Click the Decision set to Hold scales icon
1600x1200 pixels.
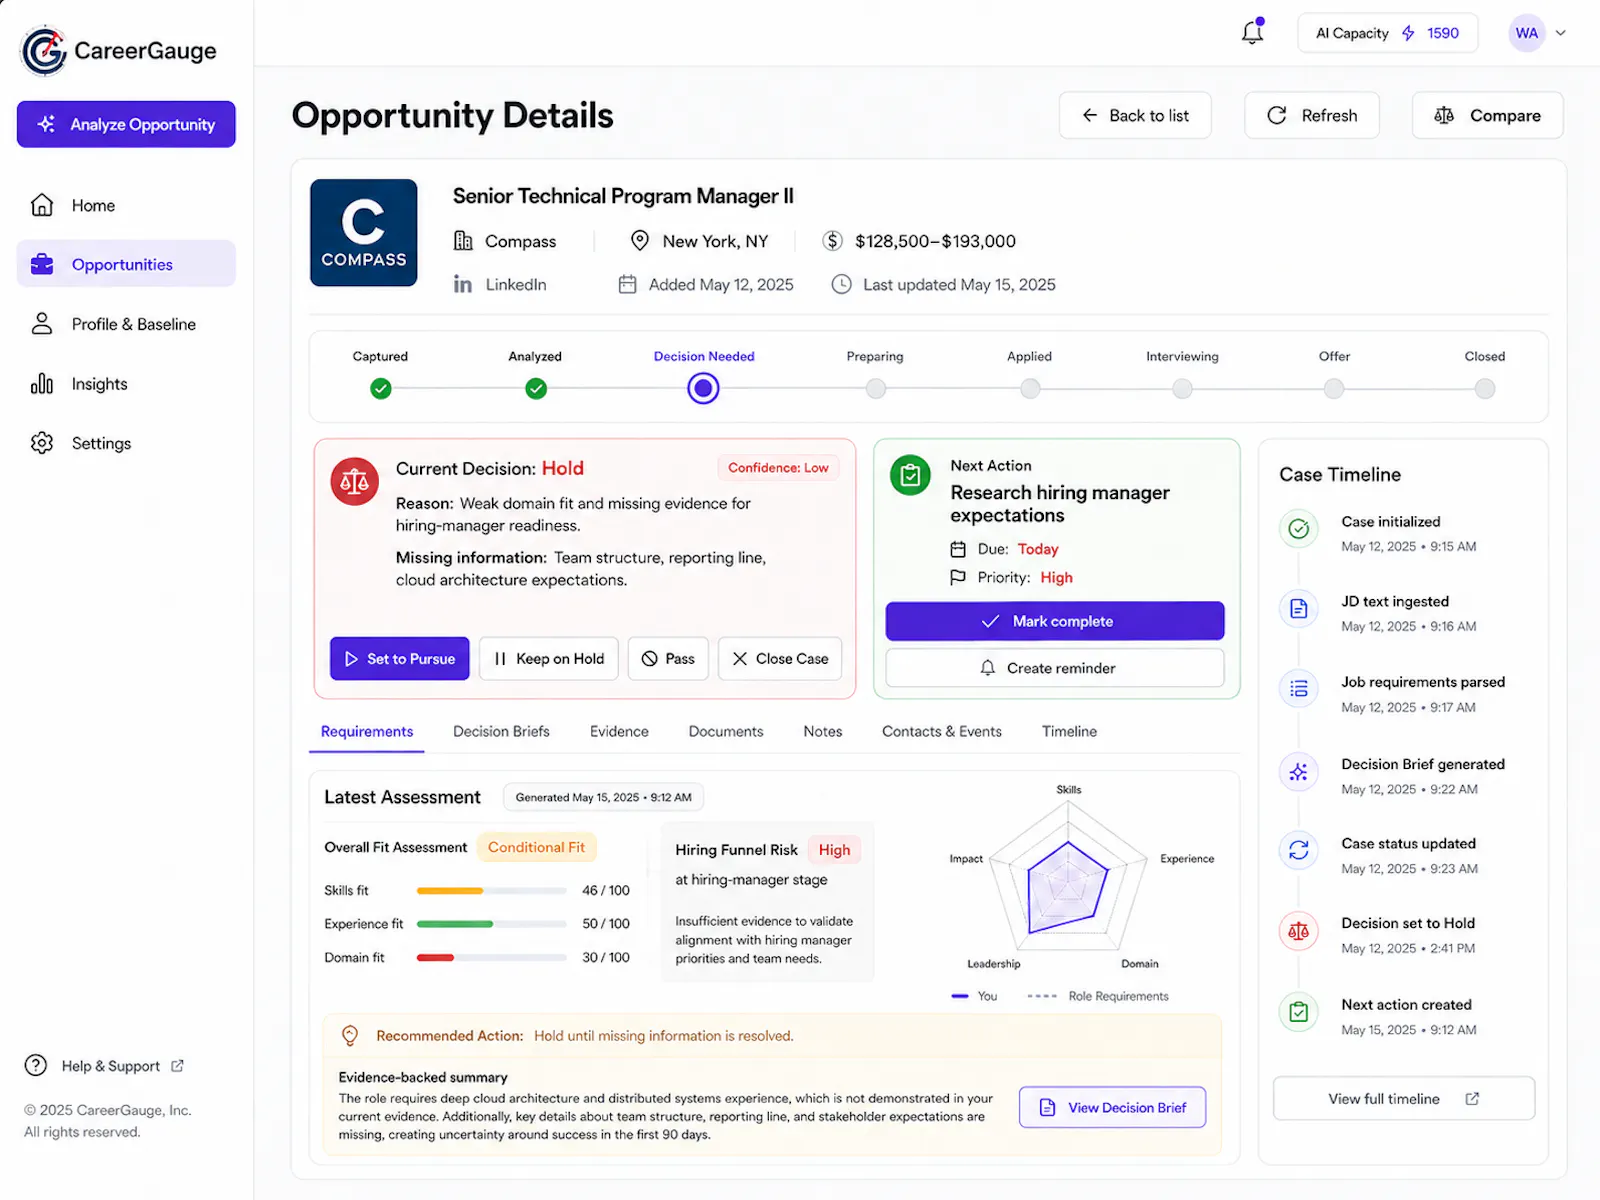pyautogui.click(x=1299, y=931)
